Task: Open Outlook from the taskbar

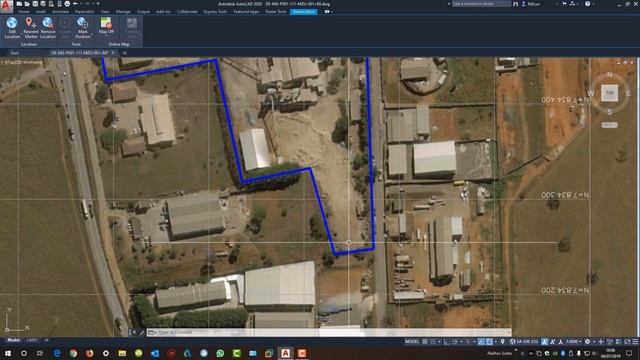Action: point(155,353)
